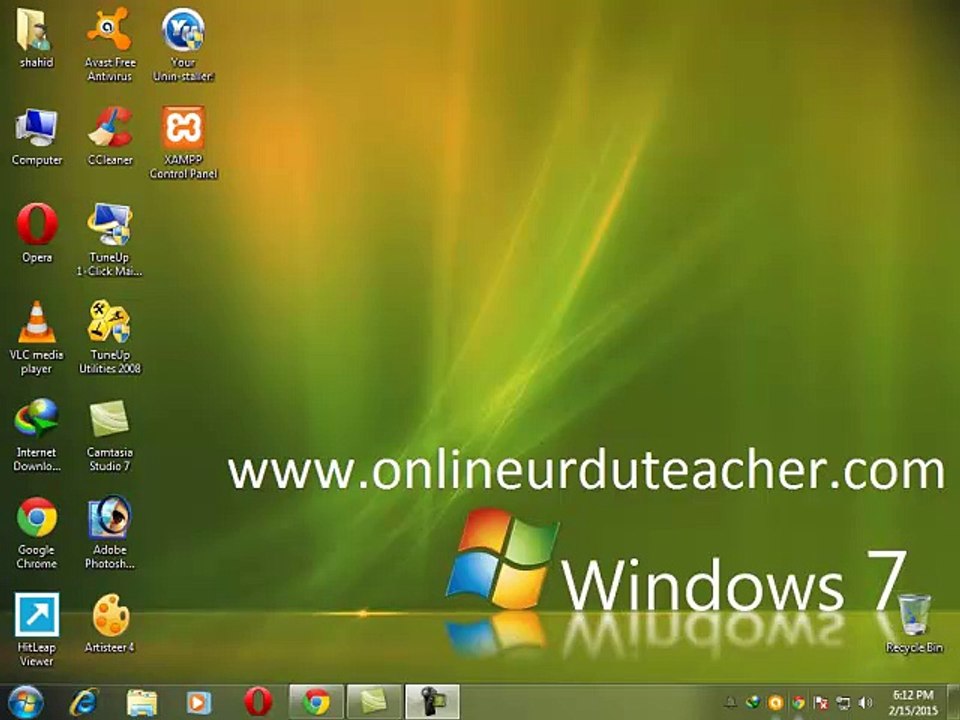Open Avast orange tray icon
The height and width of the screenshot is (720, 960).
point(776,702)
